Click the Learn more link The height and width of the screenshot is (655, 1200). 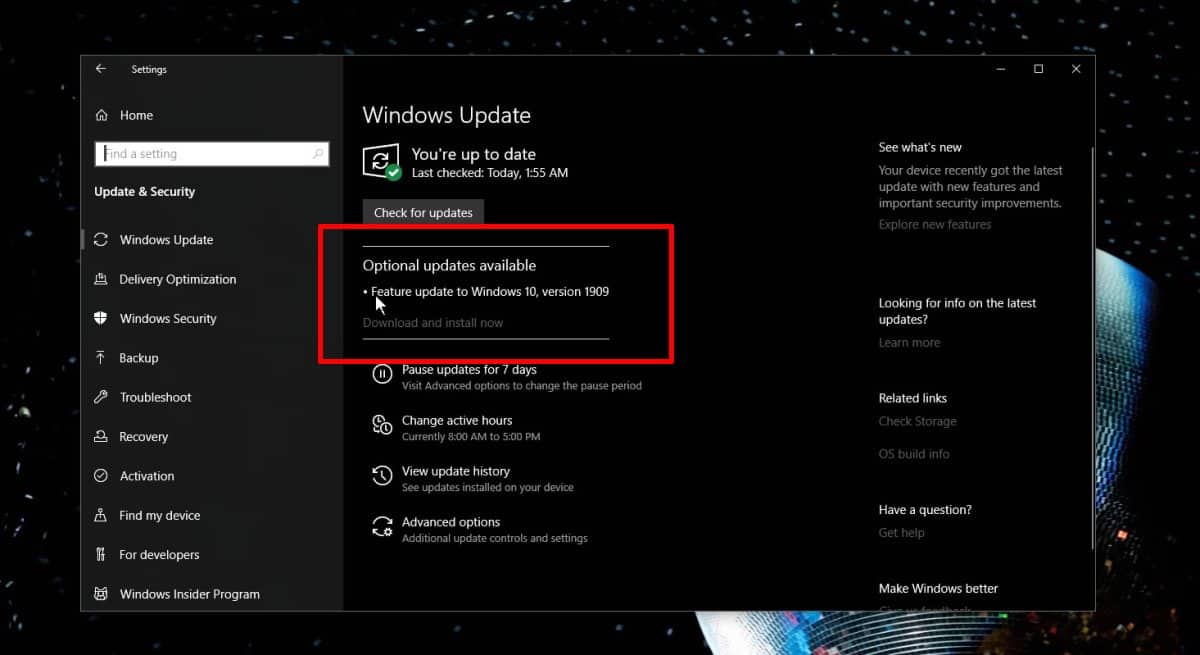[909, 342]
